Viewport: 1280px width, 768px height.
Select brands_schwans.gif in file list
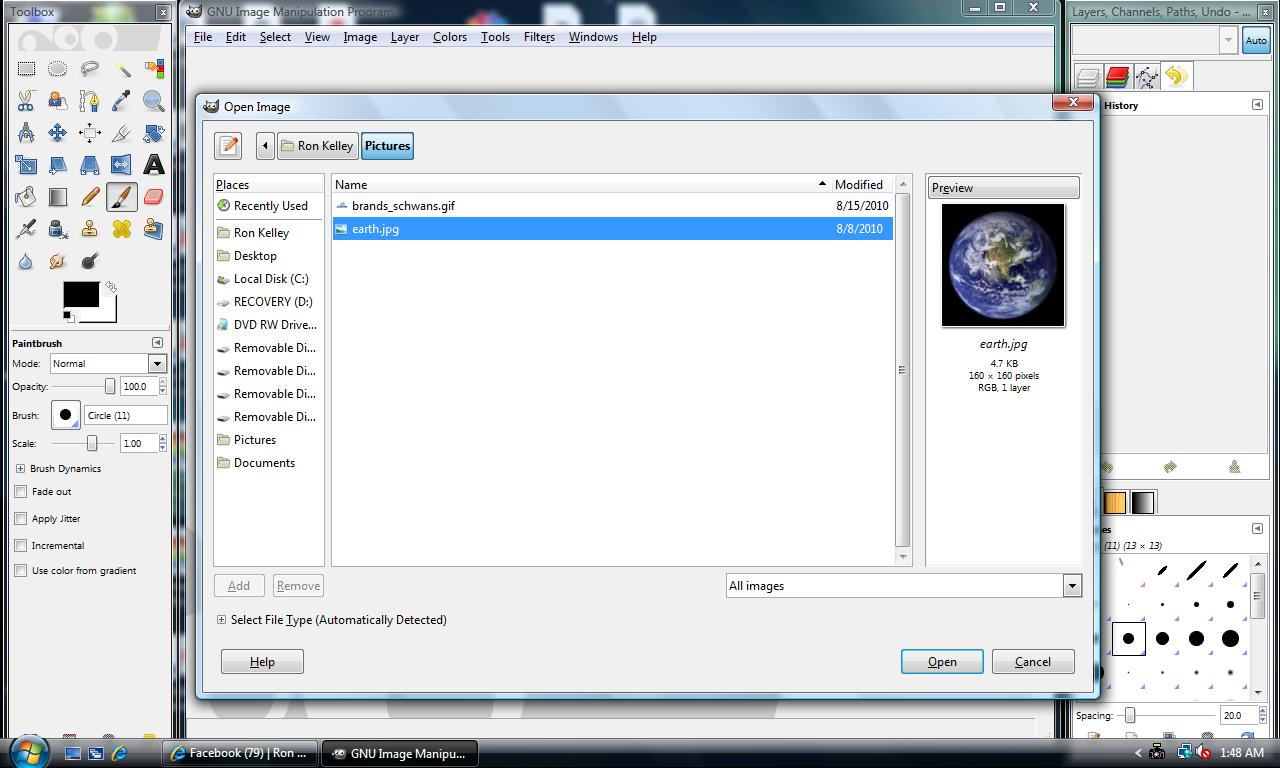pos(403,206)
